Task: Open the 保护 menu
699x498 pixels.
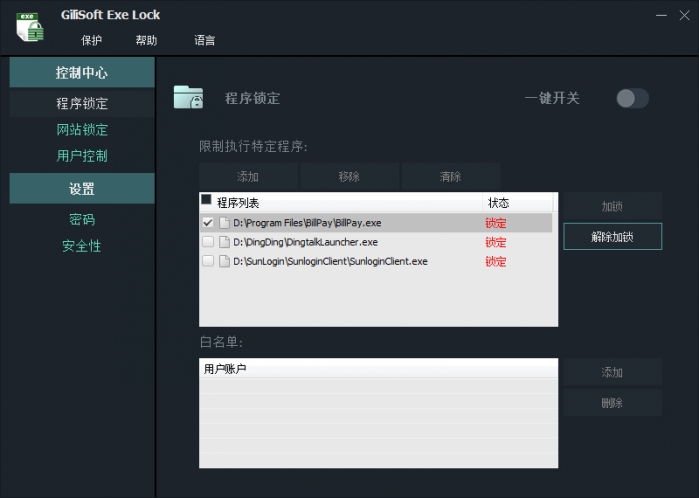Action: (91, 41)
